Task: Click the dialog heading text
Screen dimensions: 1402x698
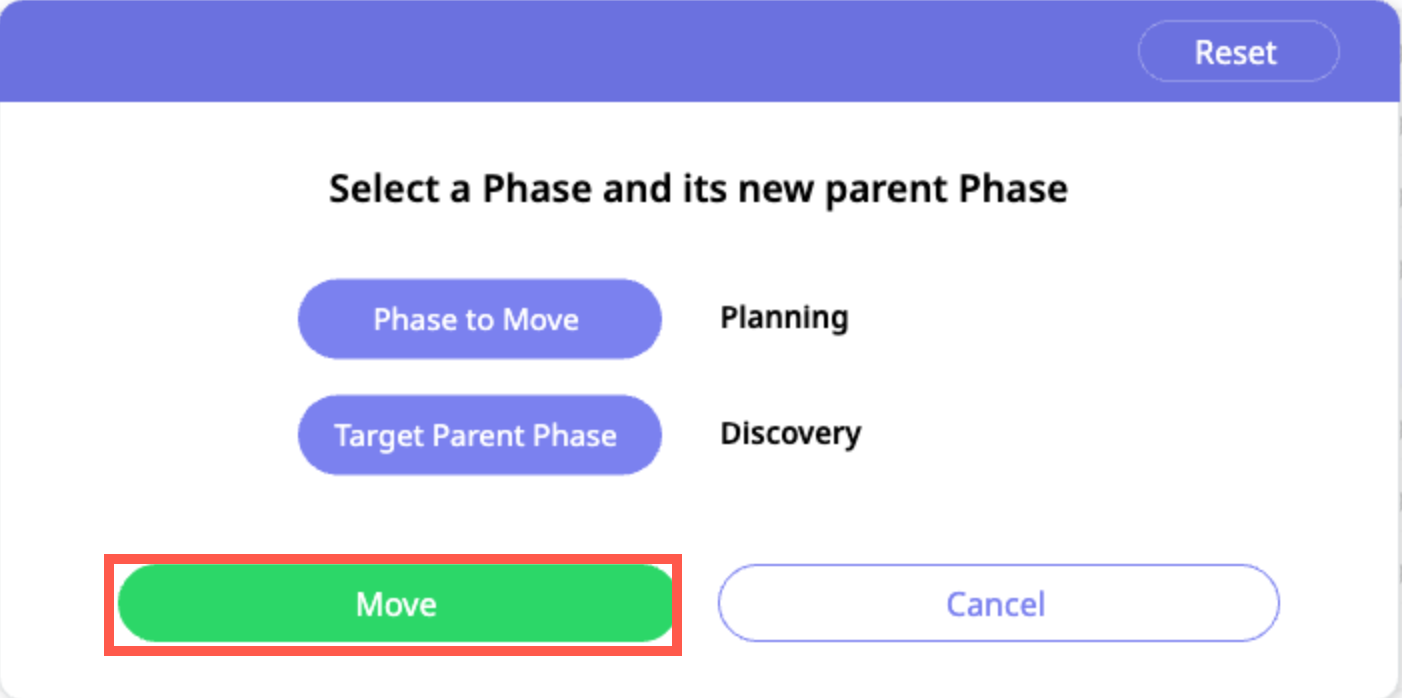Action: coord(698,188)
